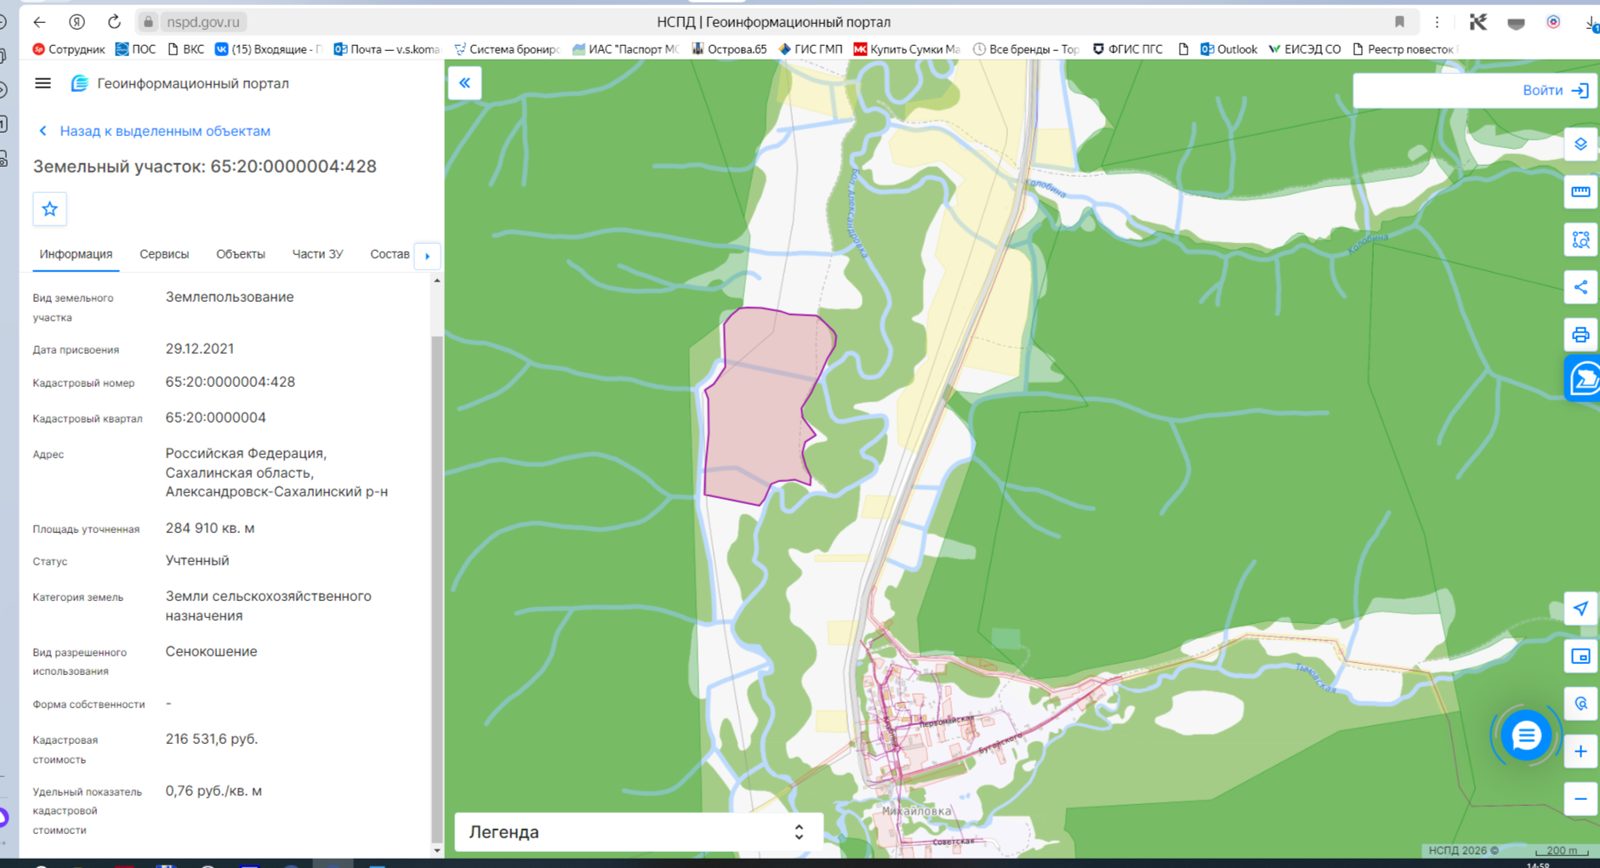Viewport: 1600px width, 868px height.
Task: Select the Части ЗУ tab
Action: tap(317, 255)
